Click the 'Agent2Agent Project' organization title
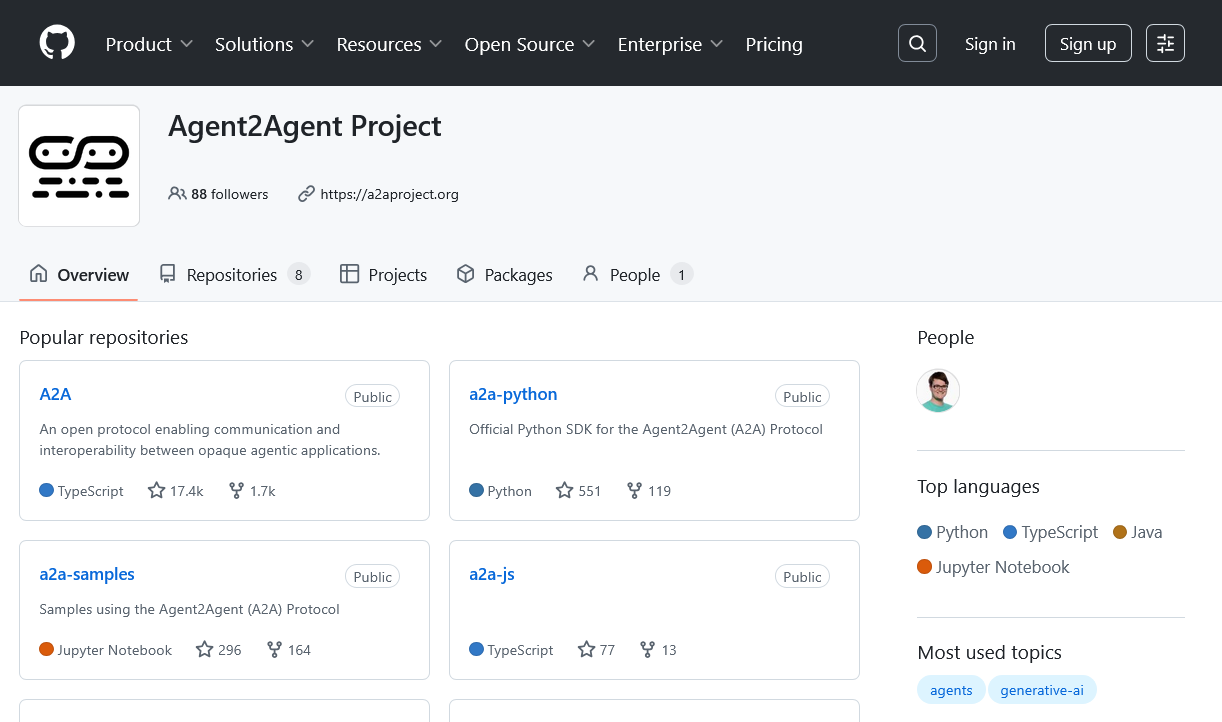This screenshot has height=722, width=1222. (x=305, y=126)
